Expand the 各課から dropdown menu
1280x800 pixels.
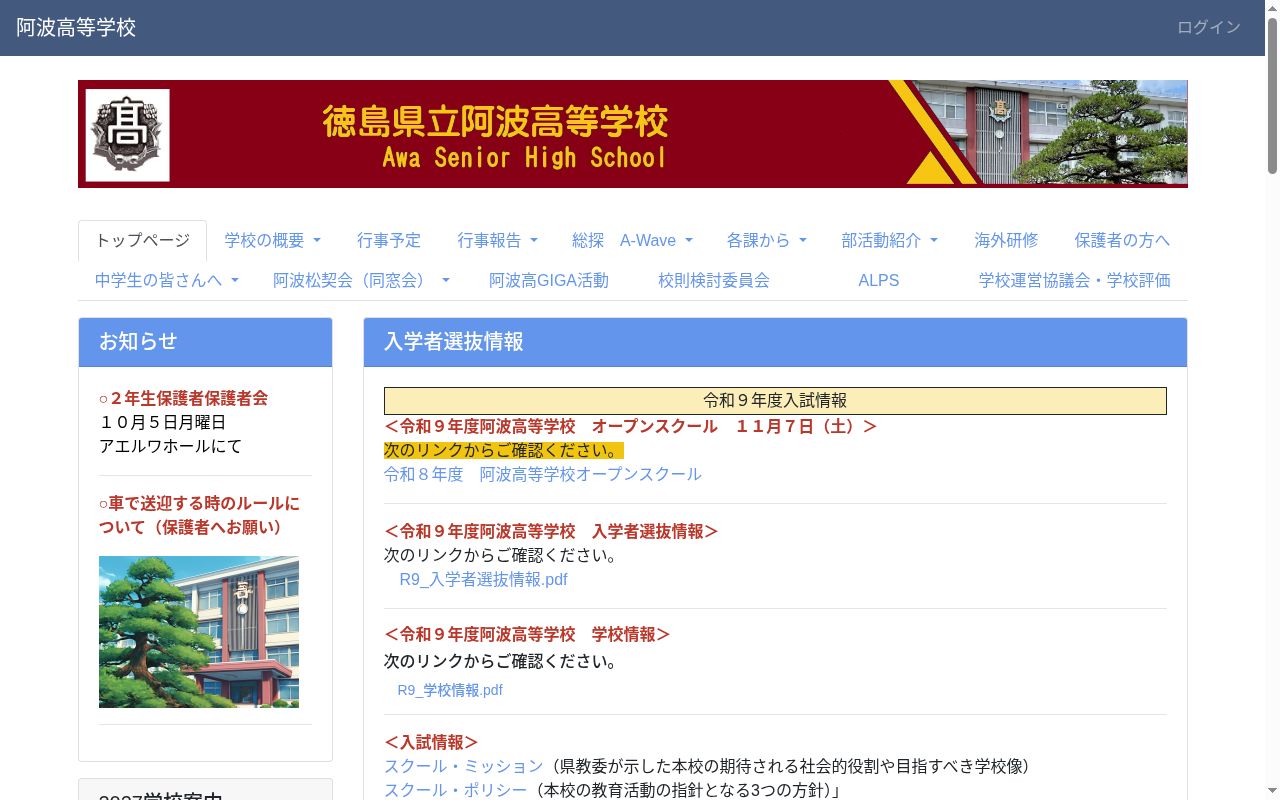[767, 240]
